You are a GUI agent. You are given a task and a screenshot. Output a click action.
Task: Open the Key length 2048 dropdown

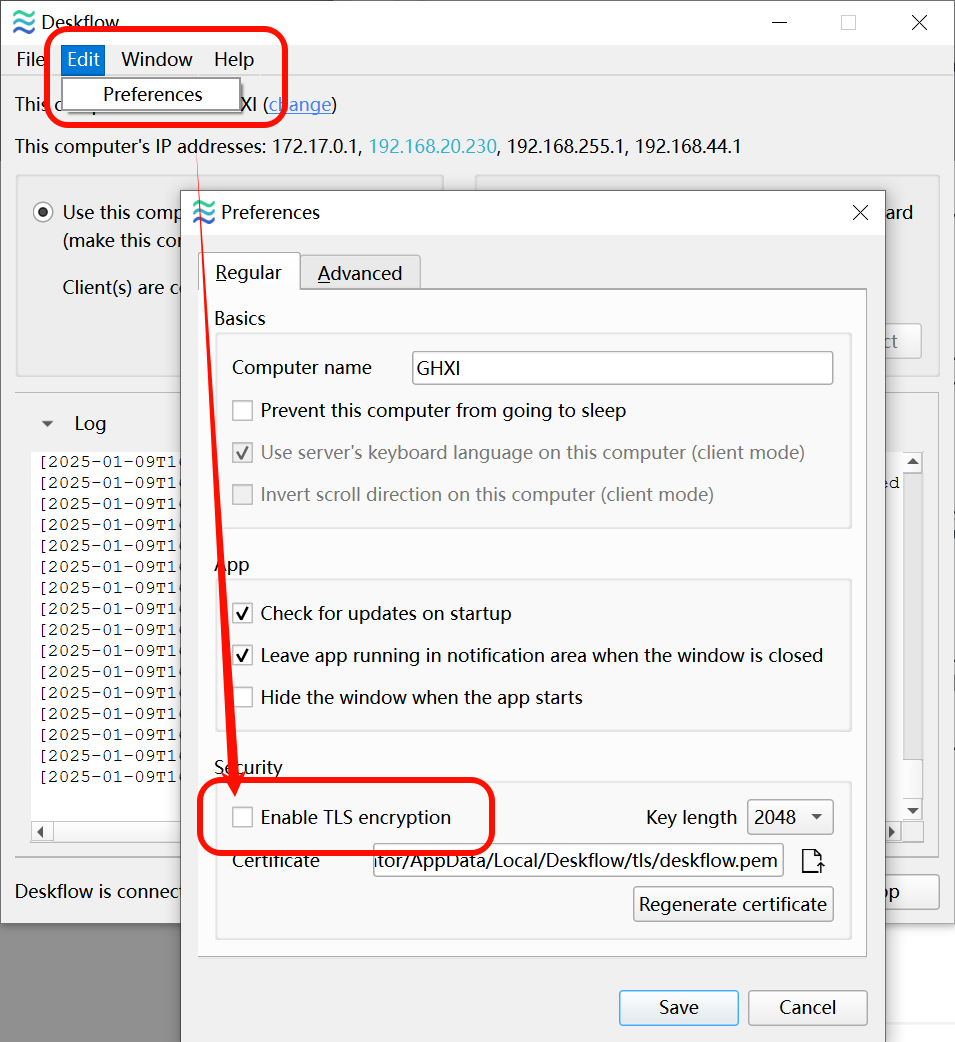point(790,817)
